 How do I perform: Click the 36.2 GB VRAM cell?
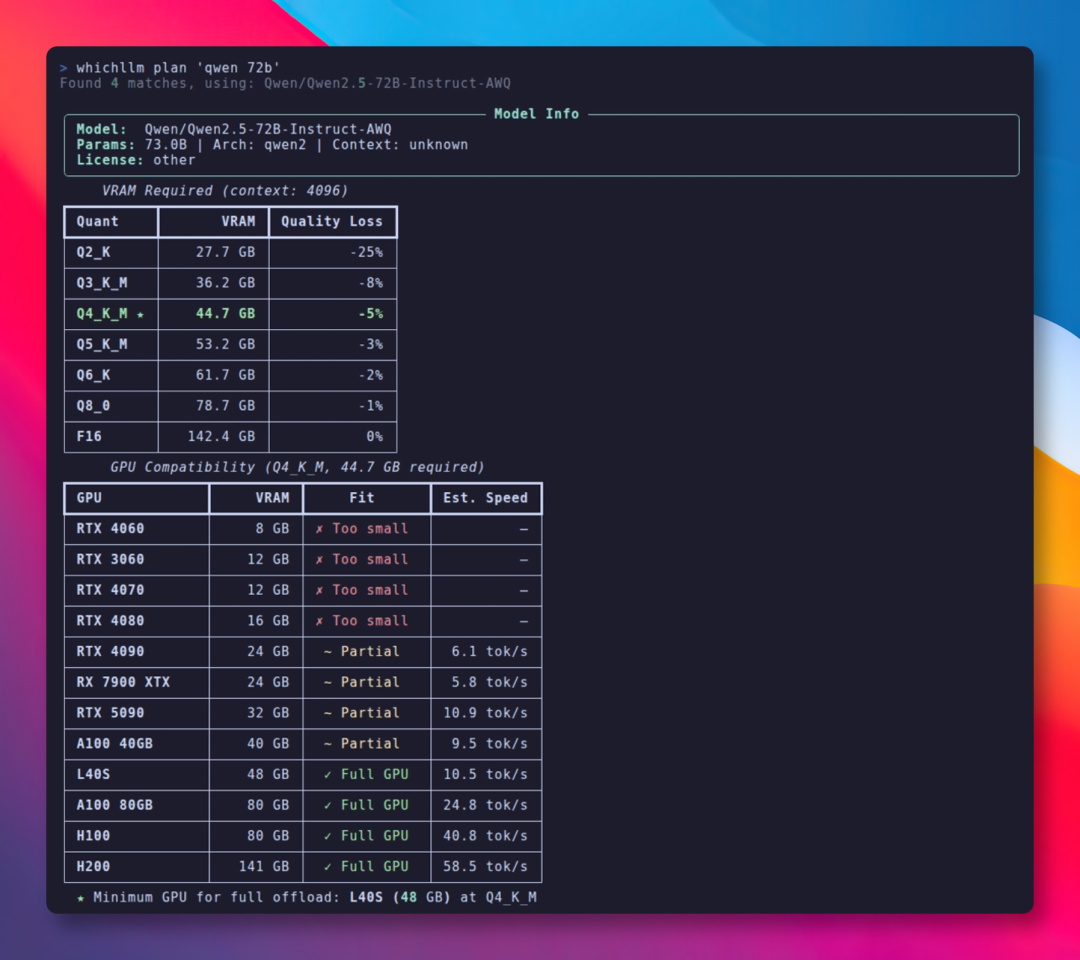pos(225,283)
